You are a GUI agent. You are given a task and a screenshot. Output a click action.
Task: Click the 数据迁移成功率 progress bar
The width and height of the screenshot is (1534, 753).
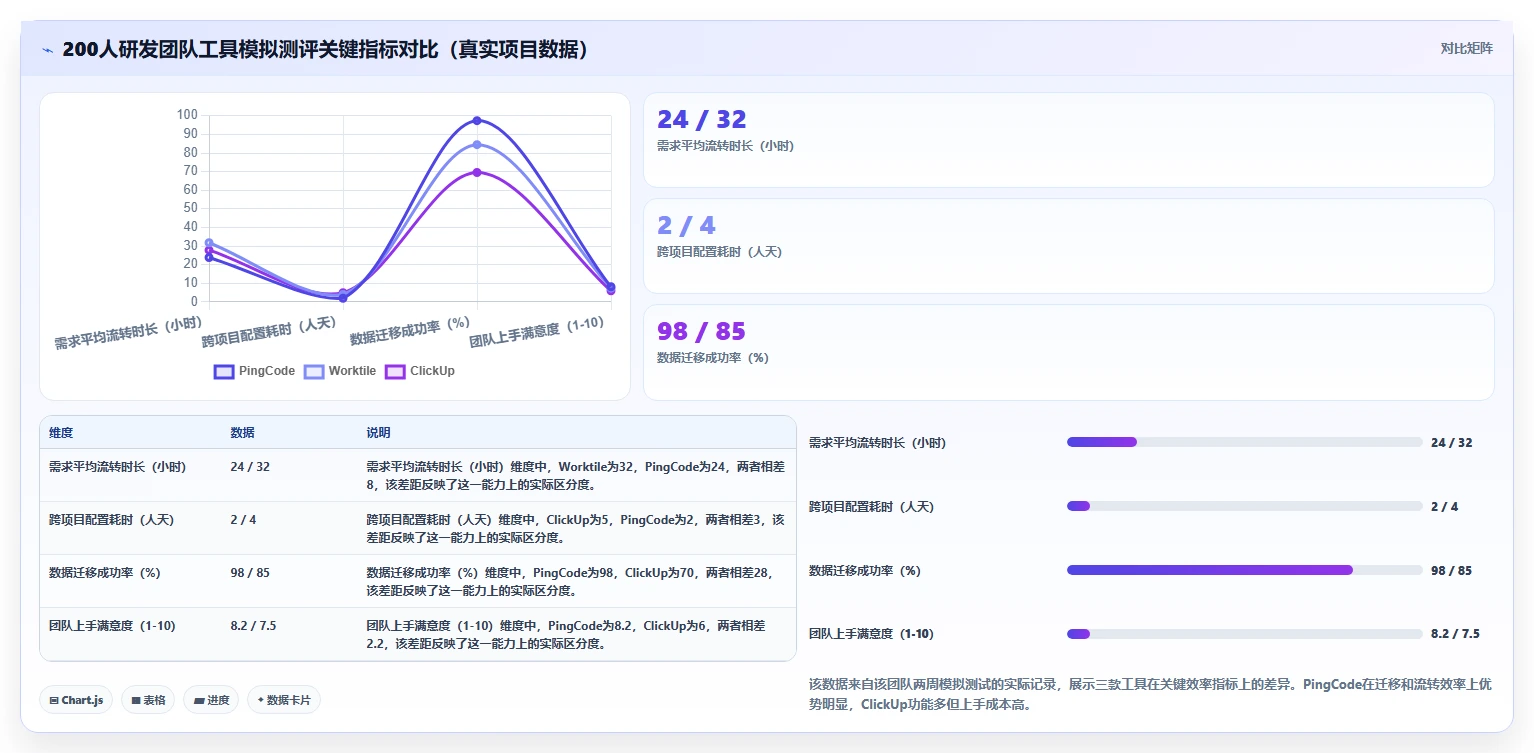coord(1245,570)
